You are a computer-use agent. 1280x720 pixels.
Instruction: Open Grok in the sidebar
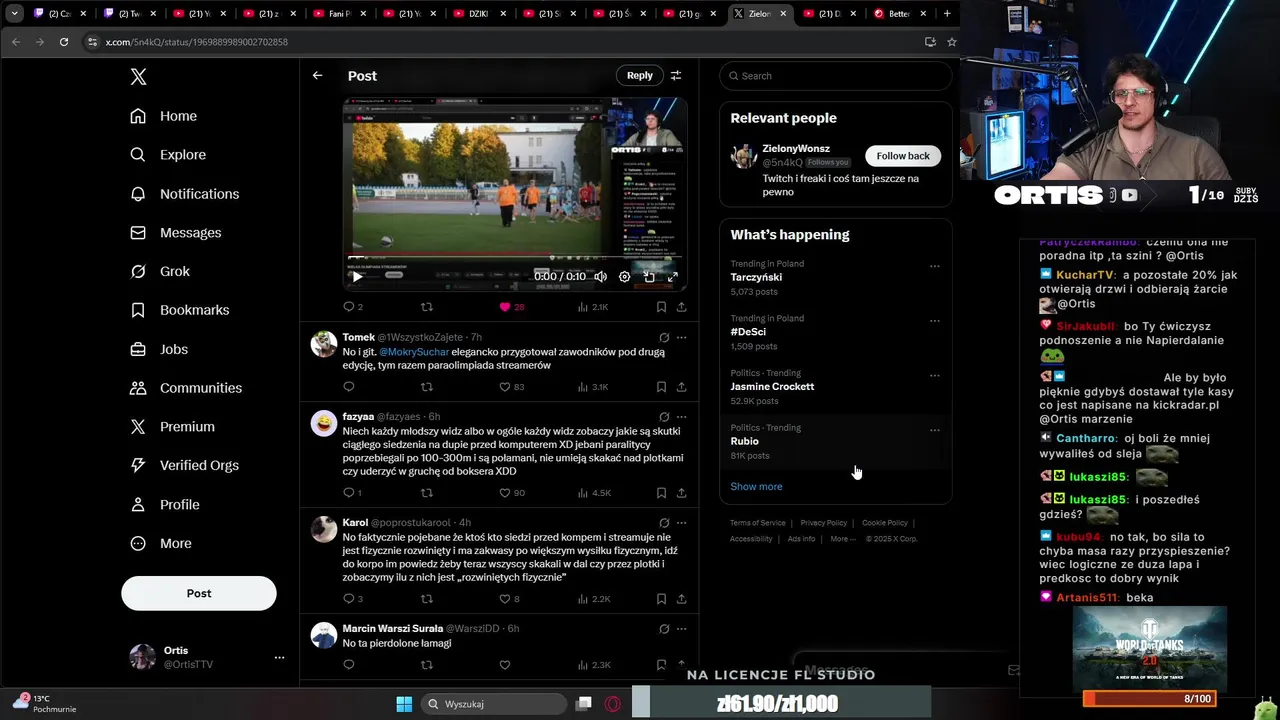160,271
